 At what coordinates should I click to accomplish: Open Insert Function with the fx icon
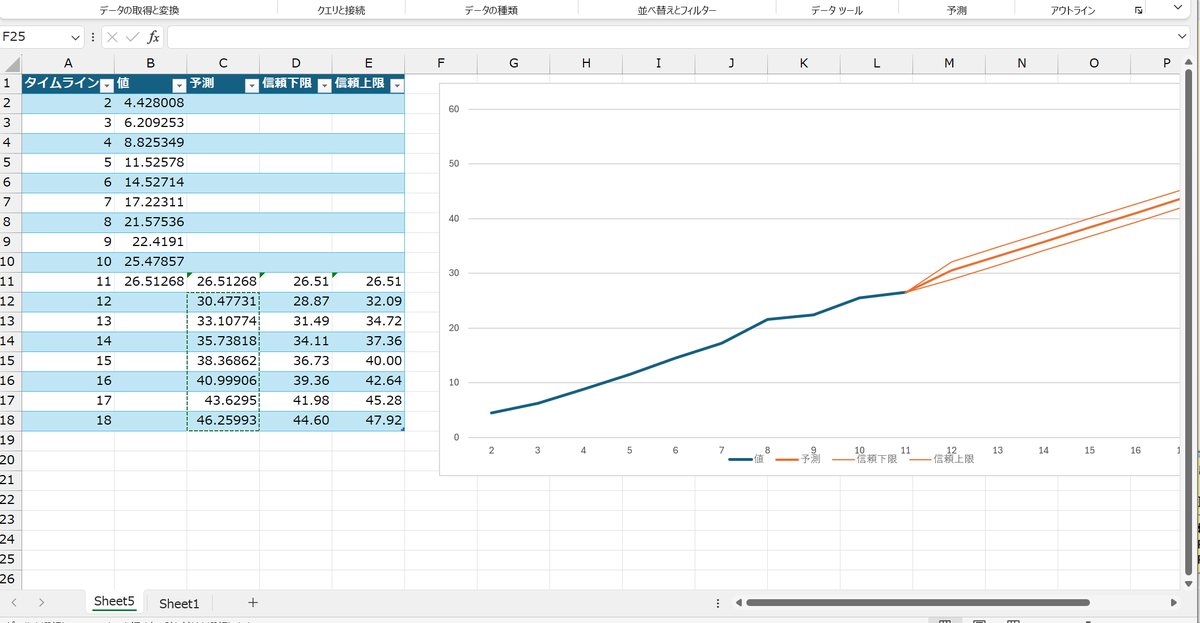pyautogui.click(x=153, y=37)
